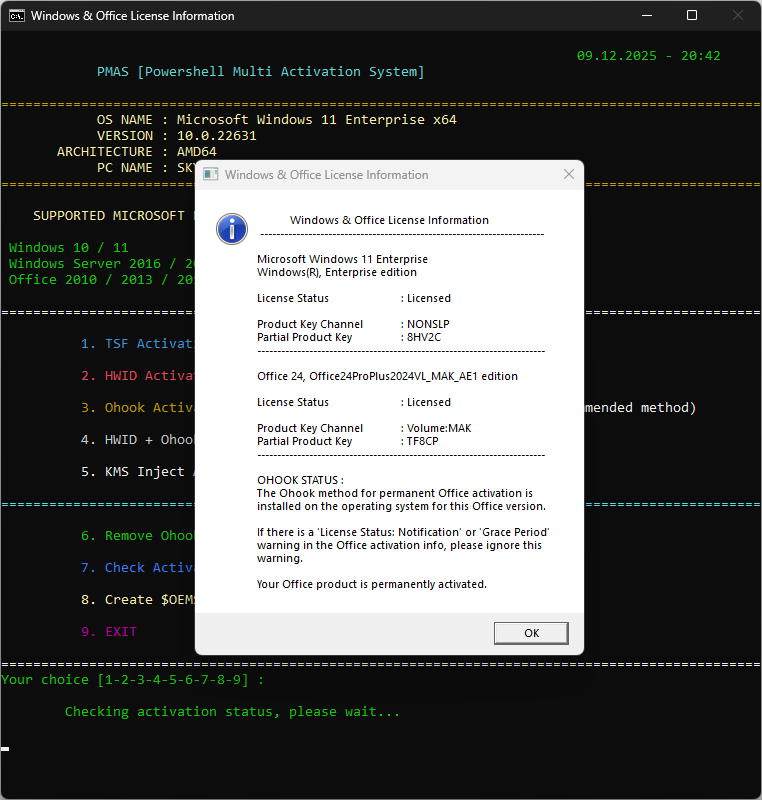Viewport: 762px width, 800px height.
Task: Click the '6. Remove Ohoo' menu line
Action: 137,536
